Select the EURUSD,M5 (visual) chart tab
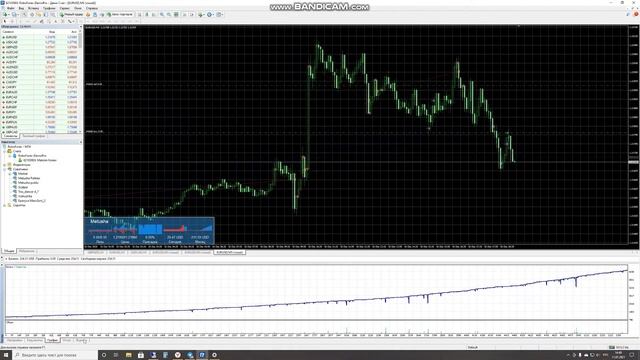 [x=229, y=252]
